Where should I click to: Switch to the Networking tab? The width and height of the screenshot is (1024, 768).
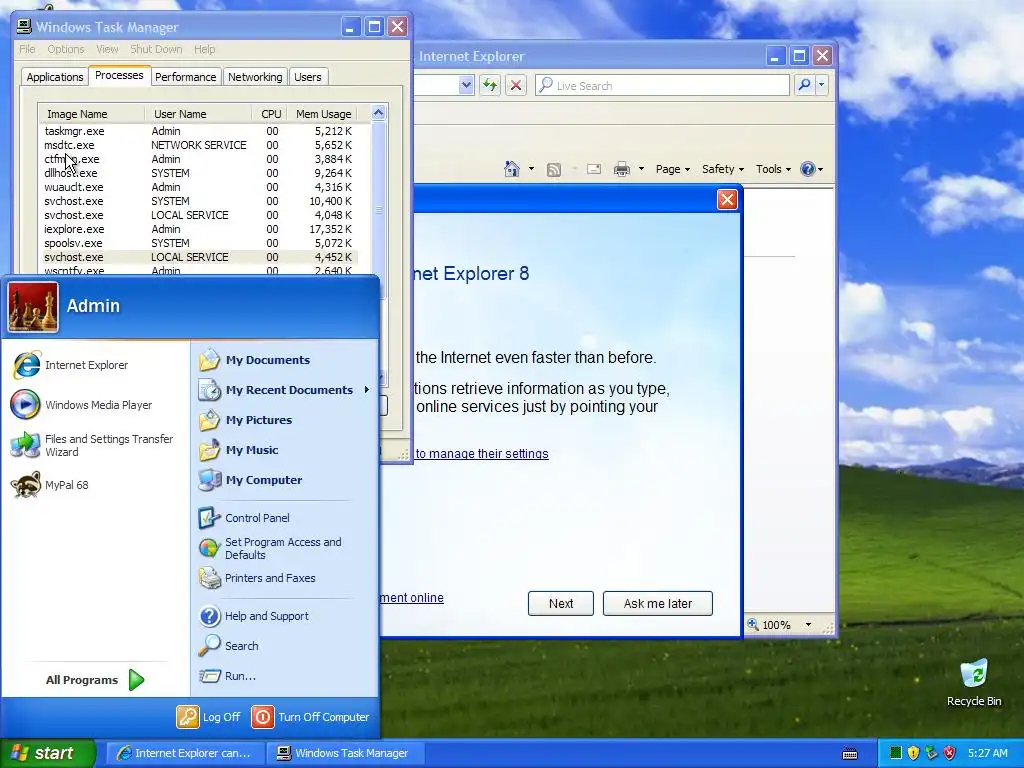pos(255,77)
